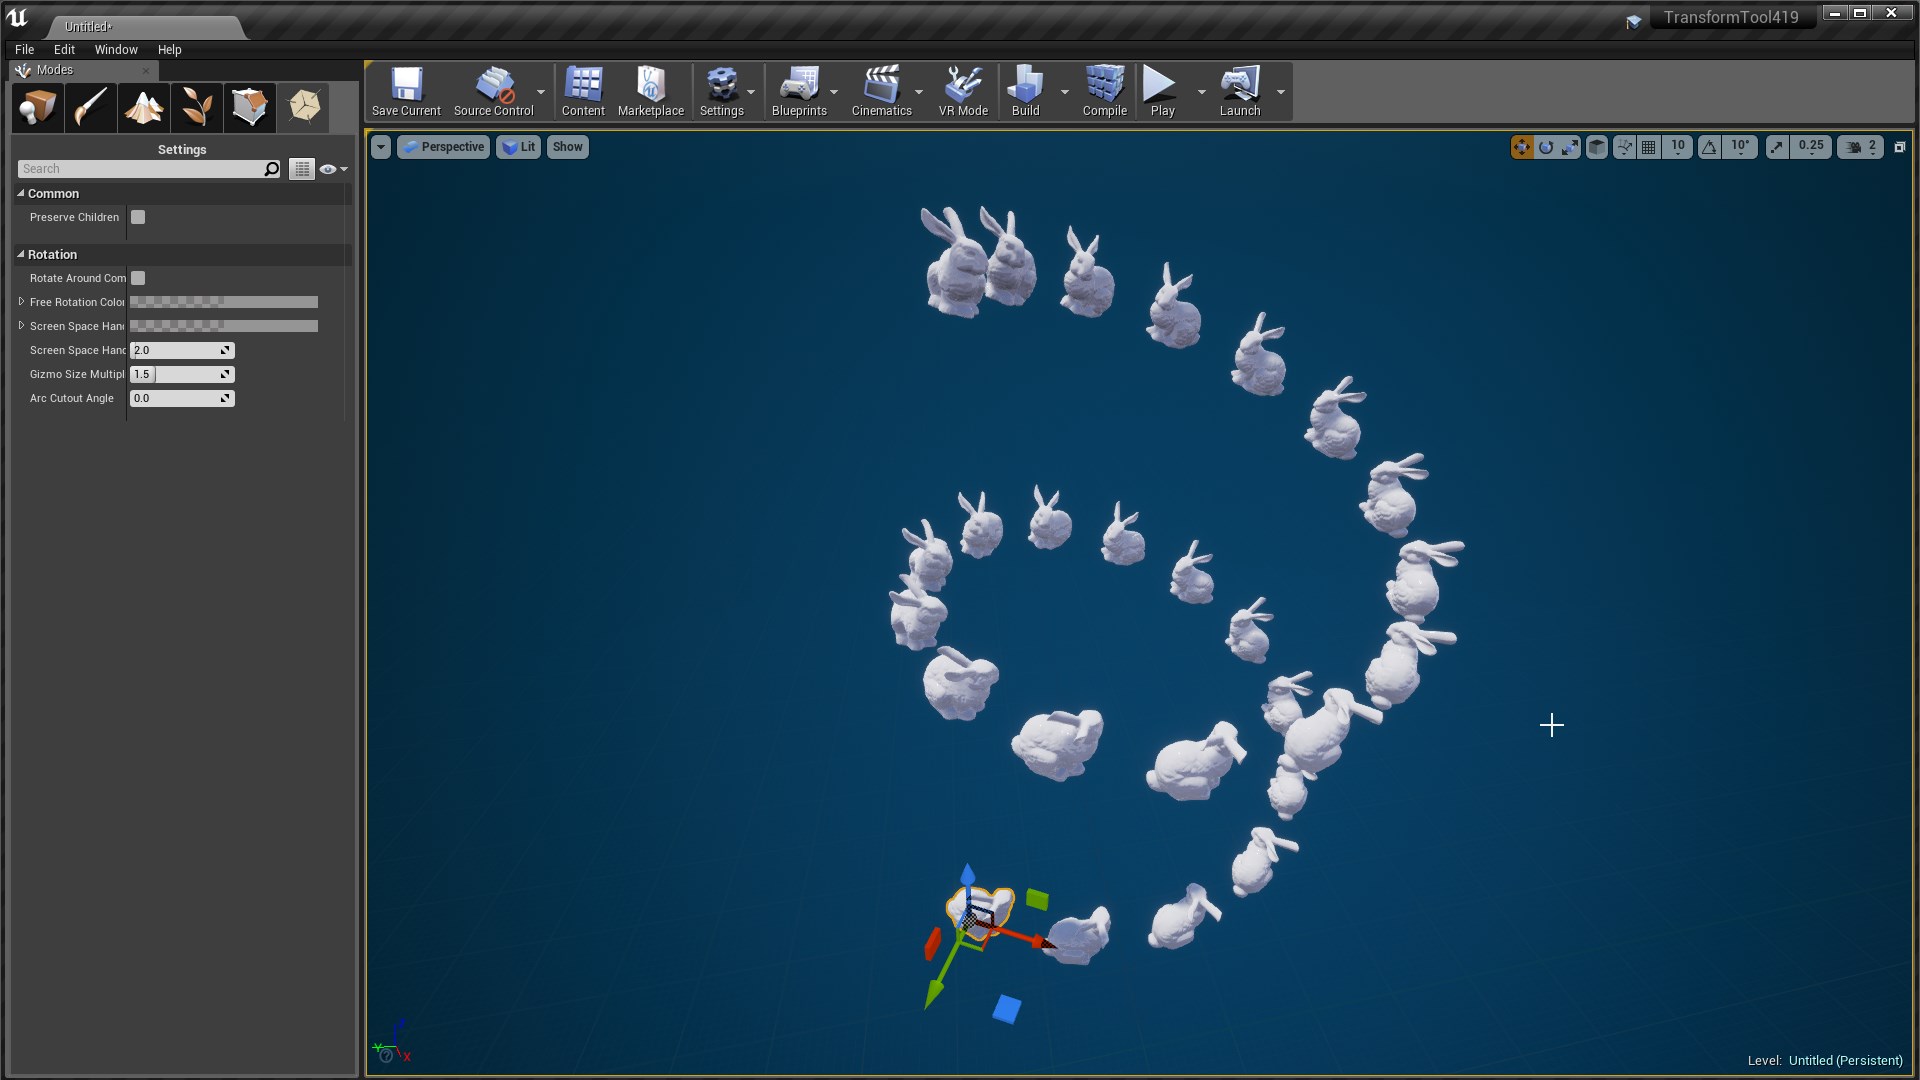
Task: Select the Geometry Editing mode icon
Action: pos(250,107)
